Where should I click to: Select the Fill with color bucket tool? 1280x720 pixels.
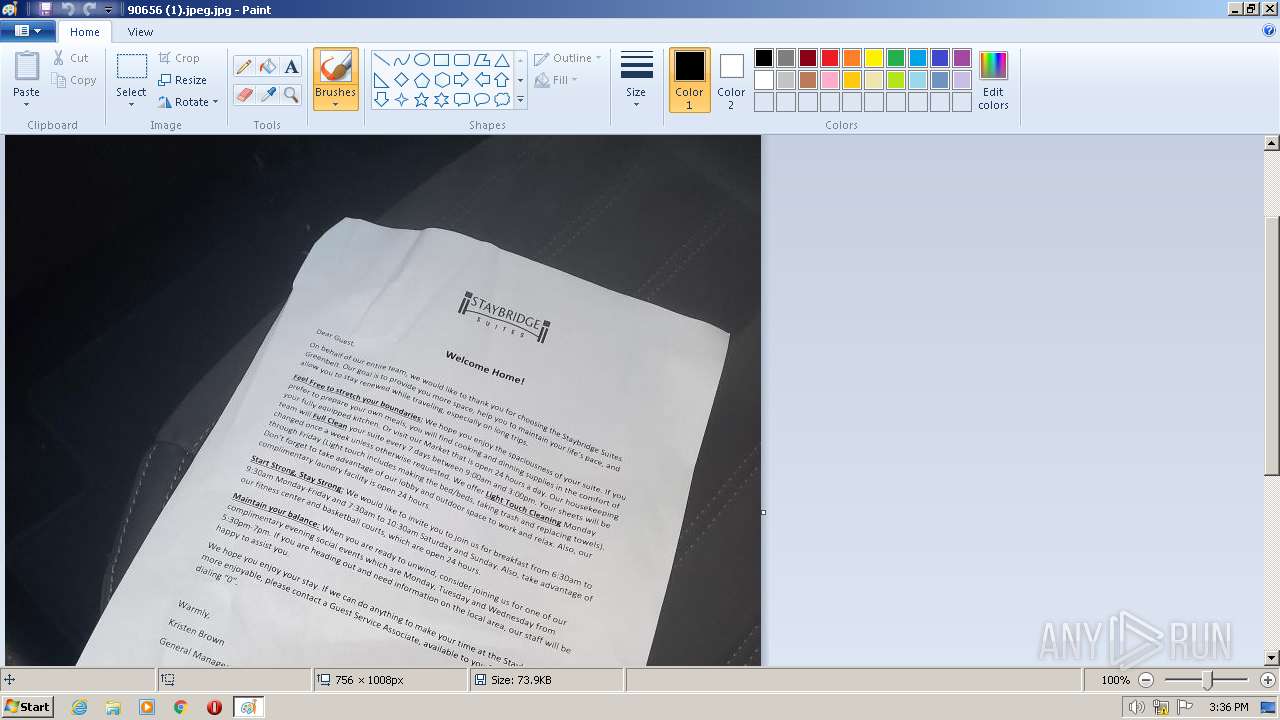(267, 67)
